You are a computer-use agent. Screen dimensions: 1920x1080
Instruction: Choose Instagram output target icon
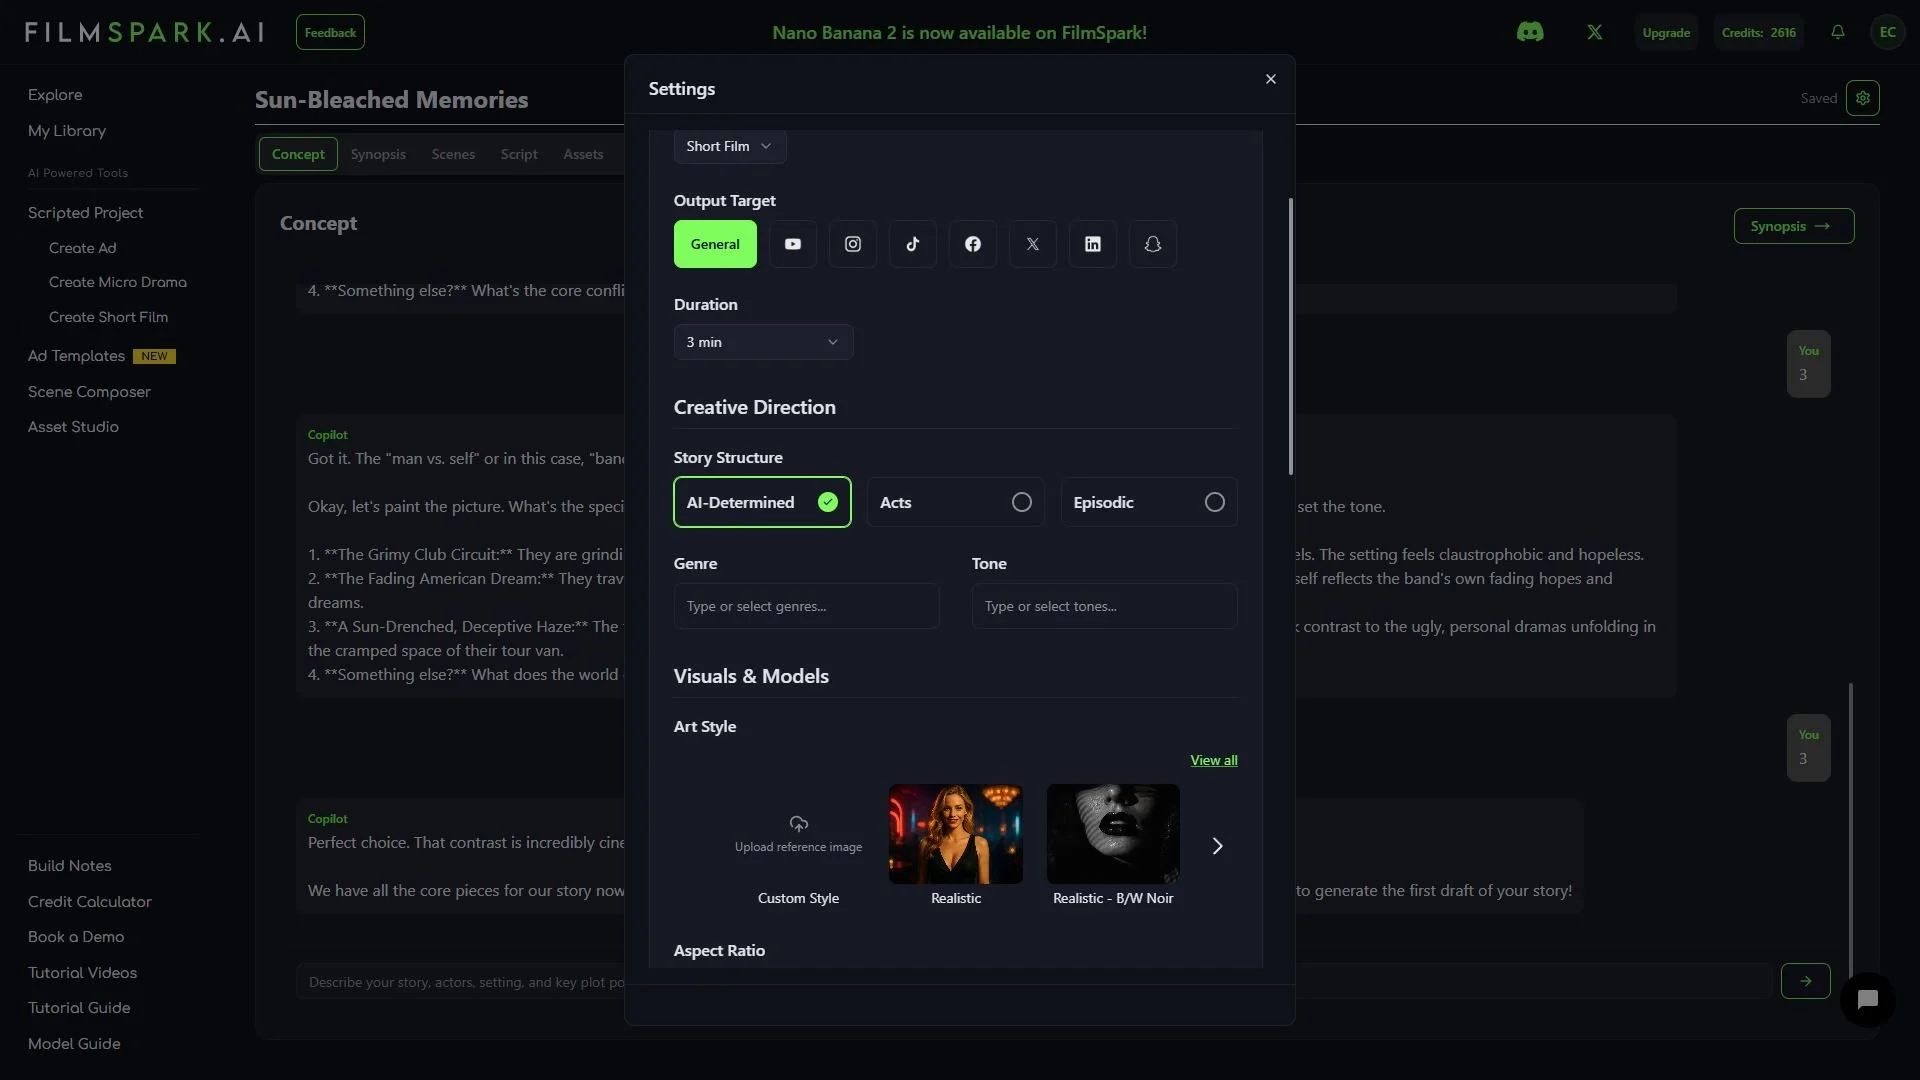pyautogui.click(x=852, y=244)
